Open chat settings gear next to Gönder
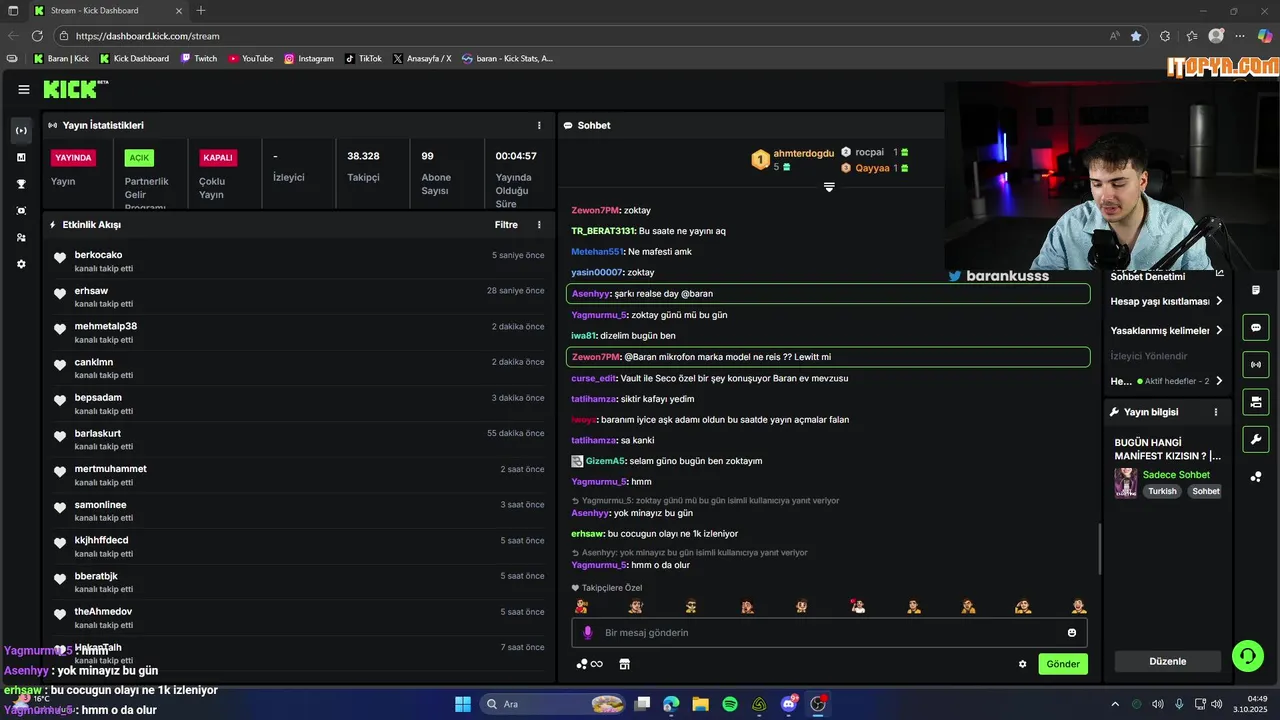The height and width of the screenshot is (720, 1280). tap(1022, 664)
